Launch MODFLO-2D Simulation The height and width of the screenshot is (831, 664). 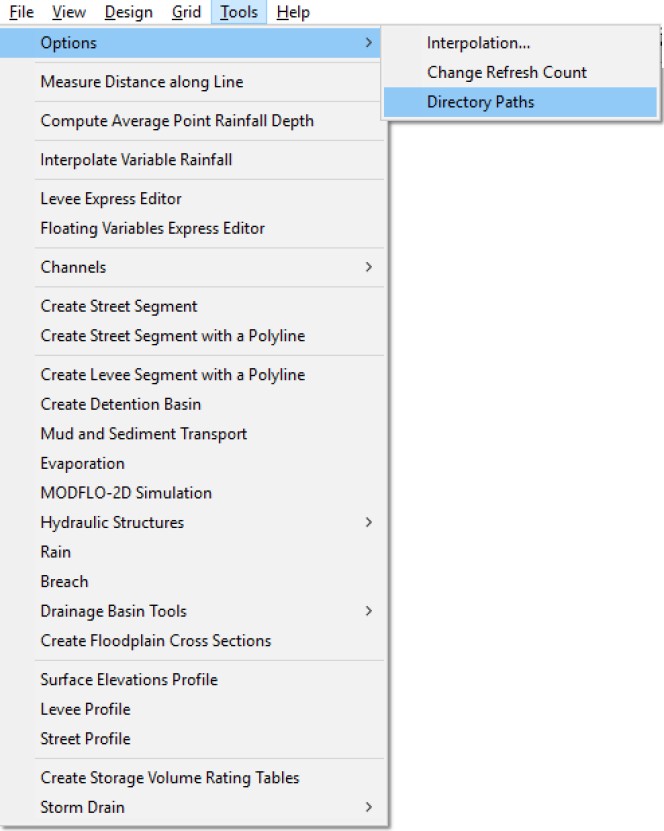click(x=125, y=493)
